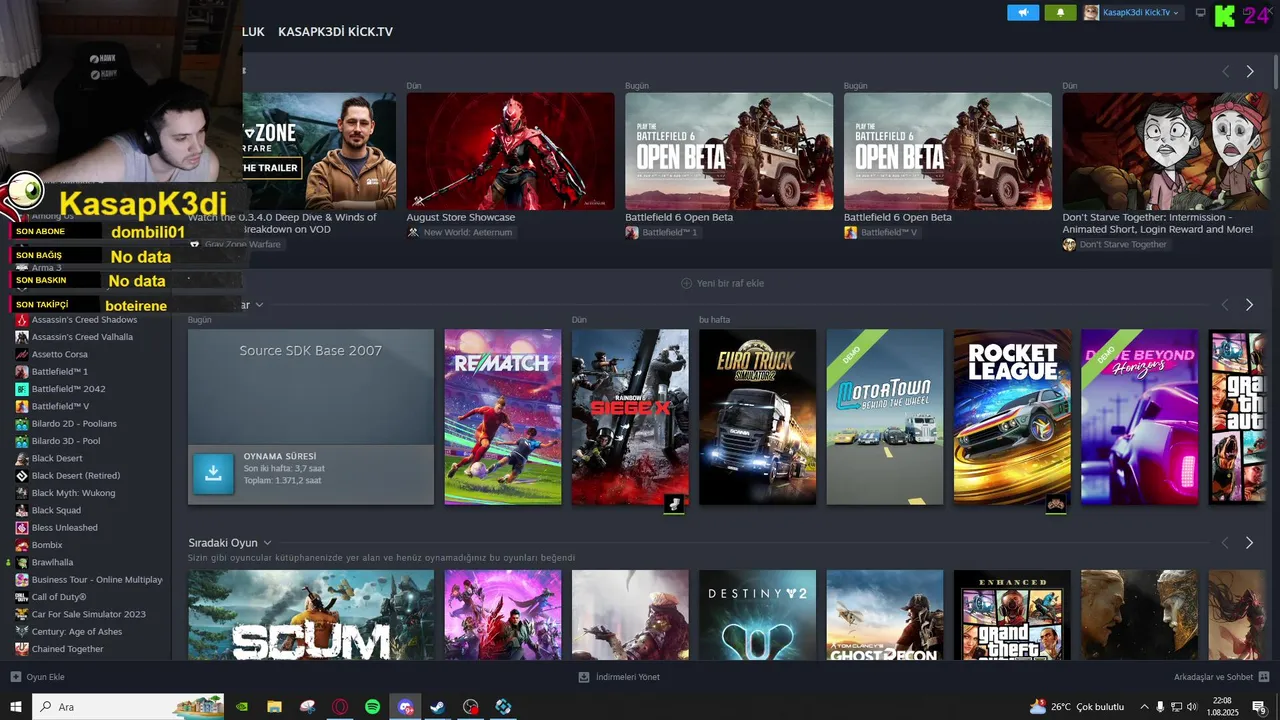Click the Source SDK Base download icon
1280x720 pixels.
coord(213,474)
